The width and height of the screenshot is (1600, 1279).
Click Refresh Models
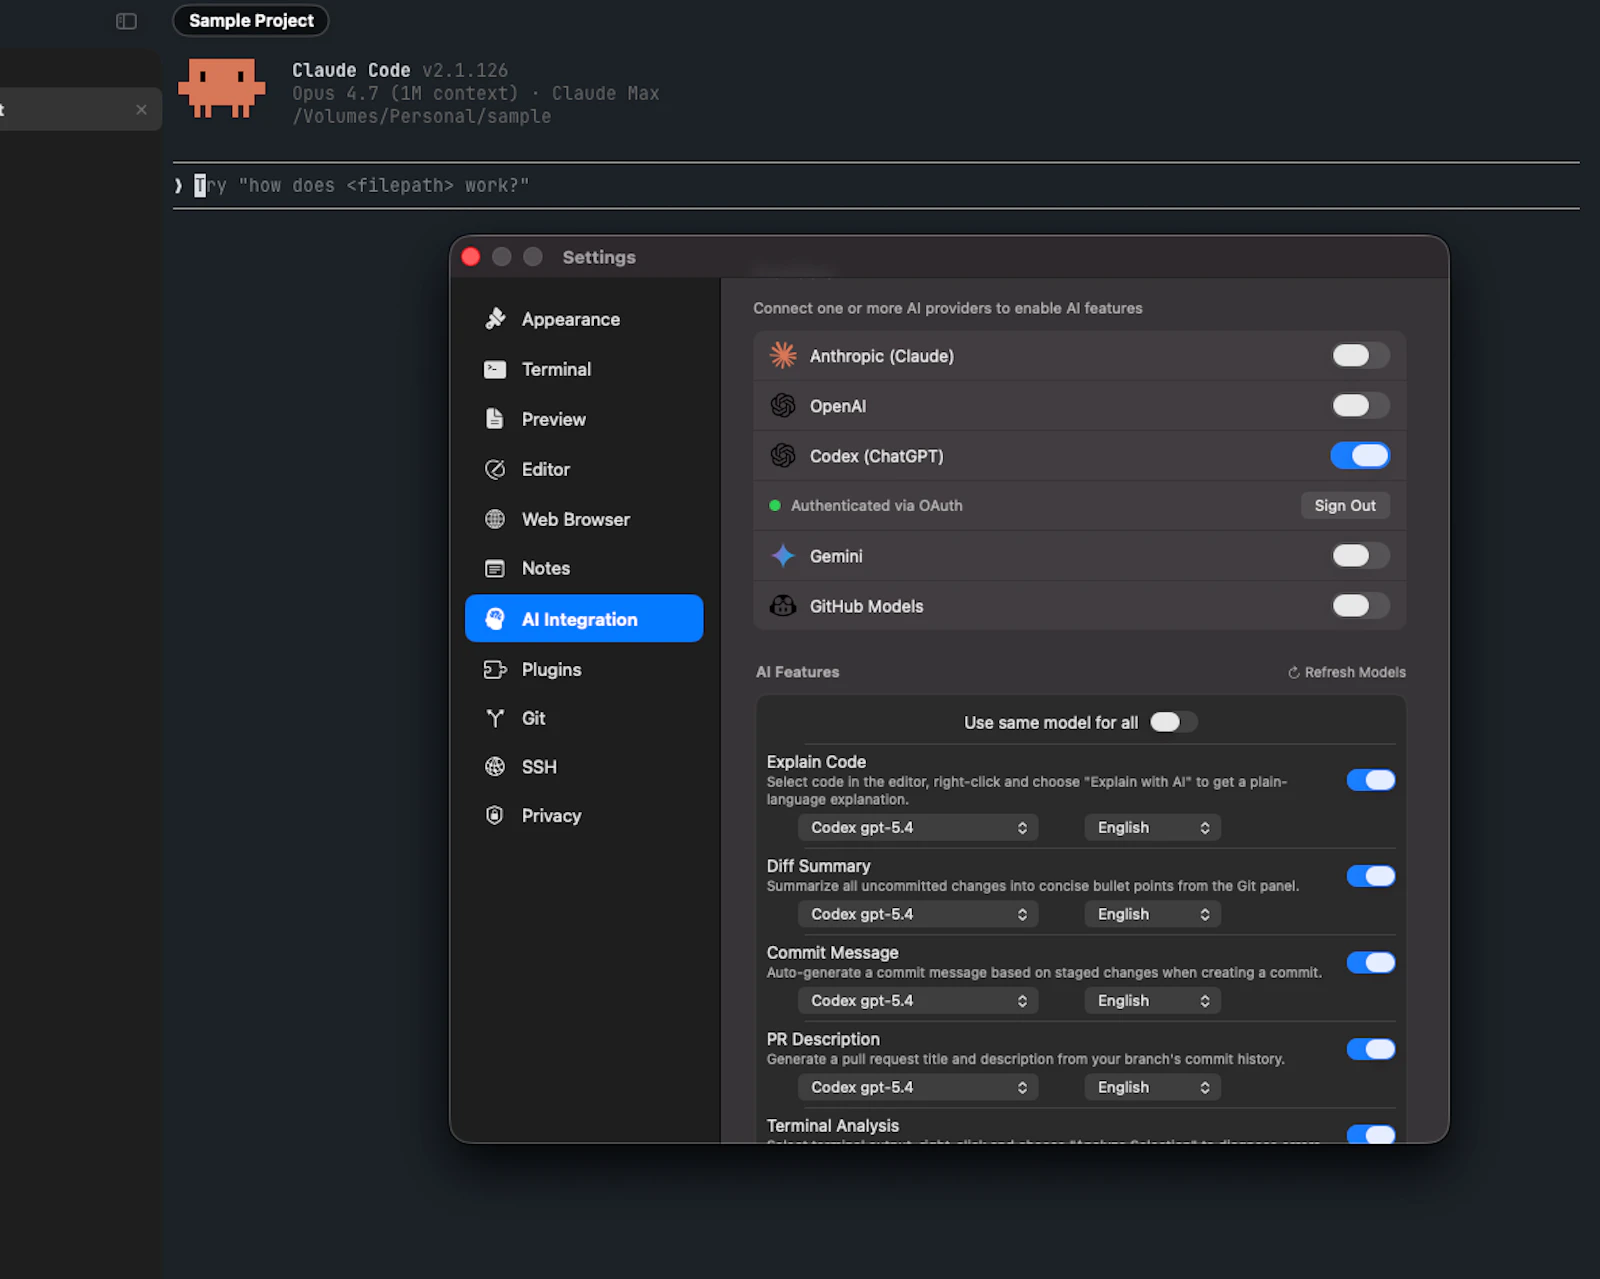1346,672
